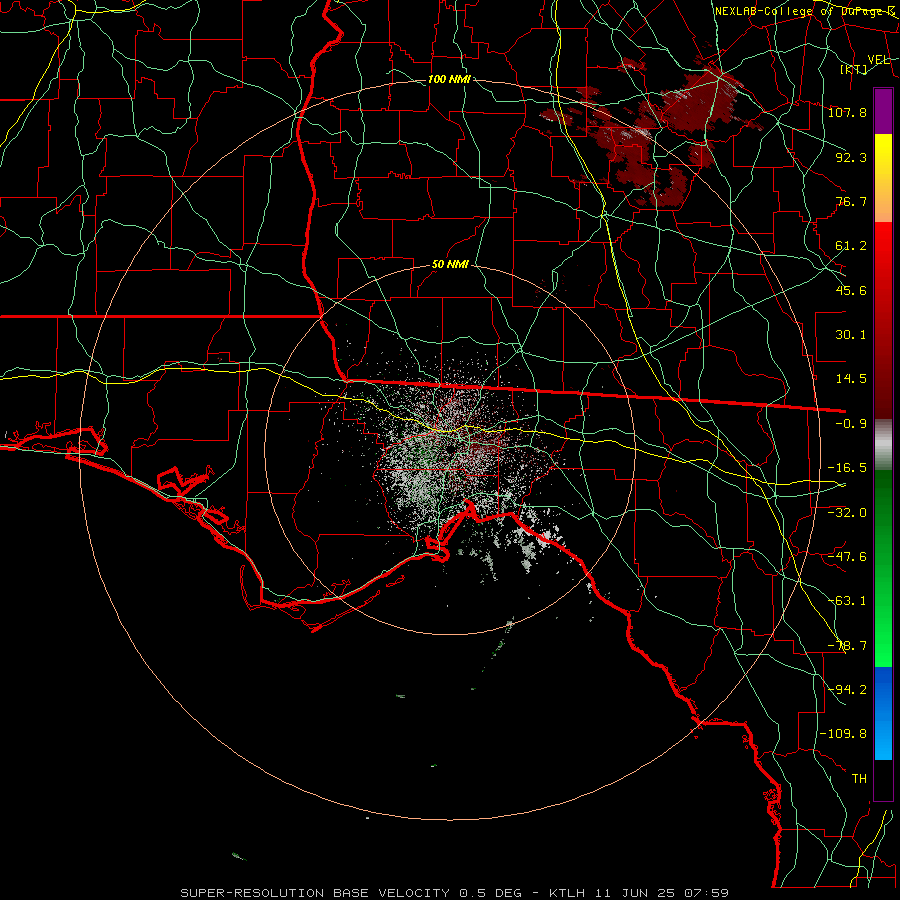
Task: Click the blue segment of velocity color bar
Action: point(883,713)
